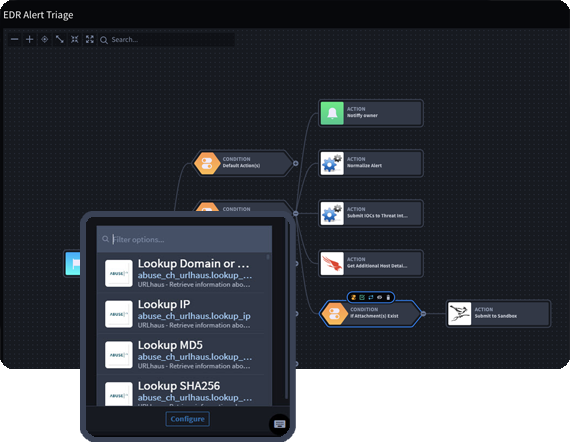The height and width of the screenshot is (442, 570).
Task: Enter fullscreen with the expand arrows icon
Action: pos(89,39)
